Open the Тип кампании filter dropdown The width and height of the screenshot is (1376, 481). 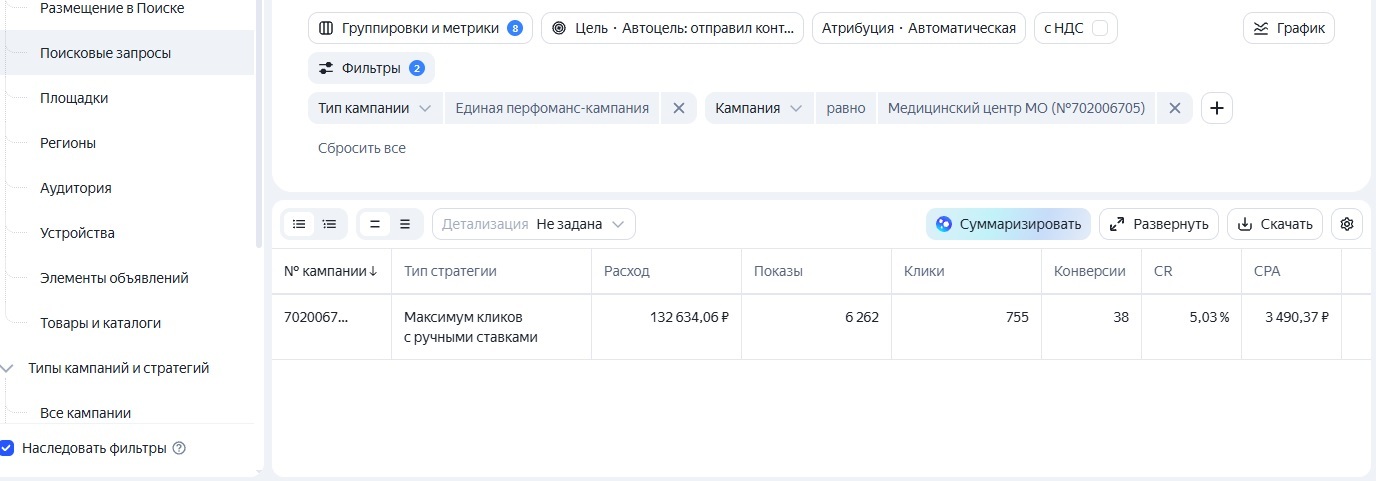(x=375, y=108)
